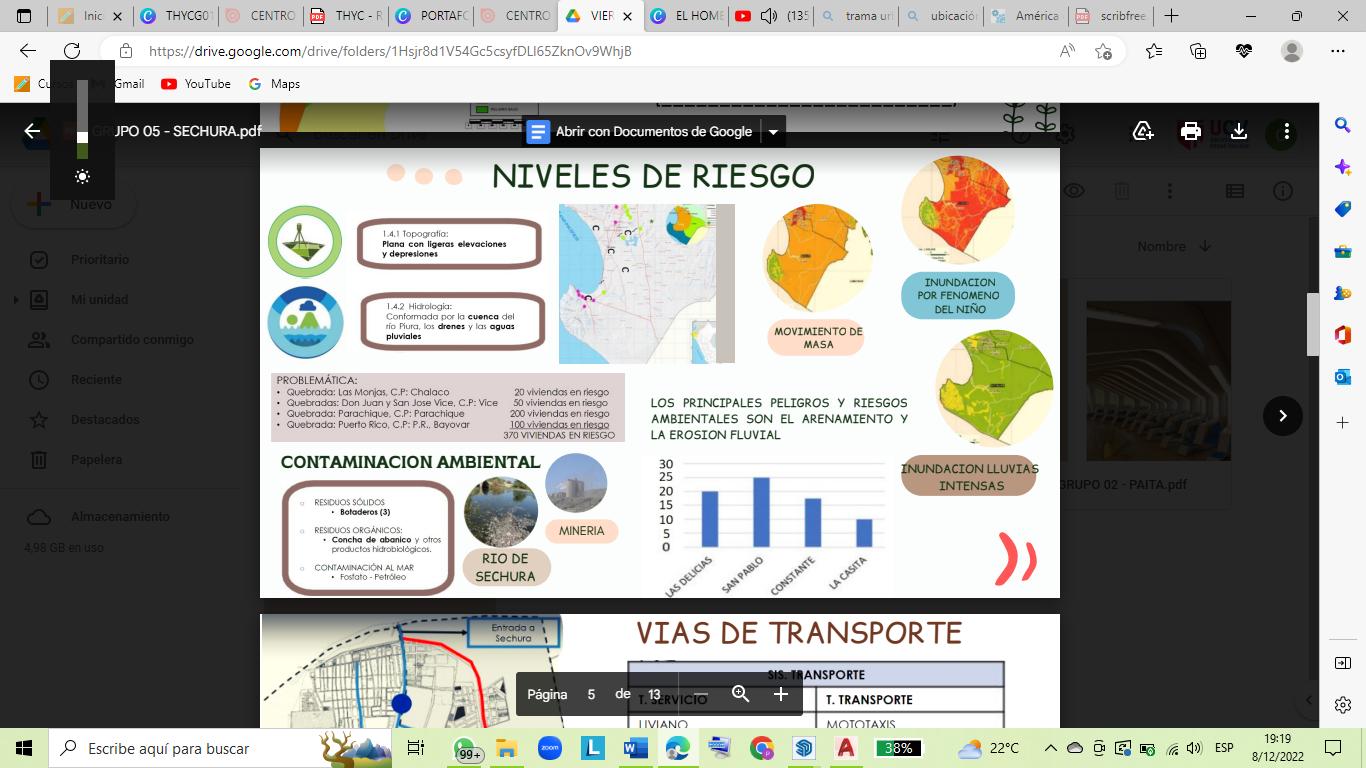Open the Edge profile menu

tap(1292, 51)
